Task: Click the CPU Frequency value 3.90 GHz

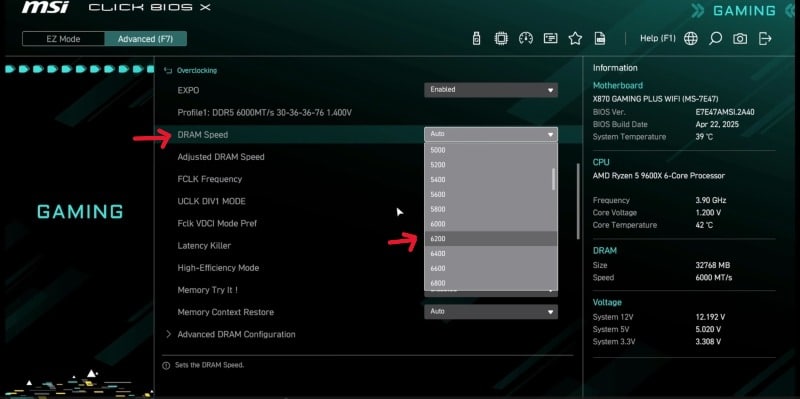Action: [x=711, y=201]
